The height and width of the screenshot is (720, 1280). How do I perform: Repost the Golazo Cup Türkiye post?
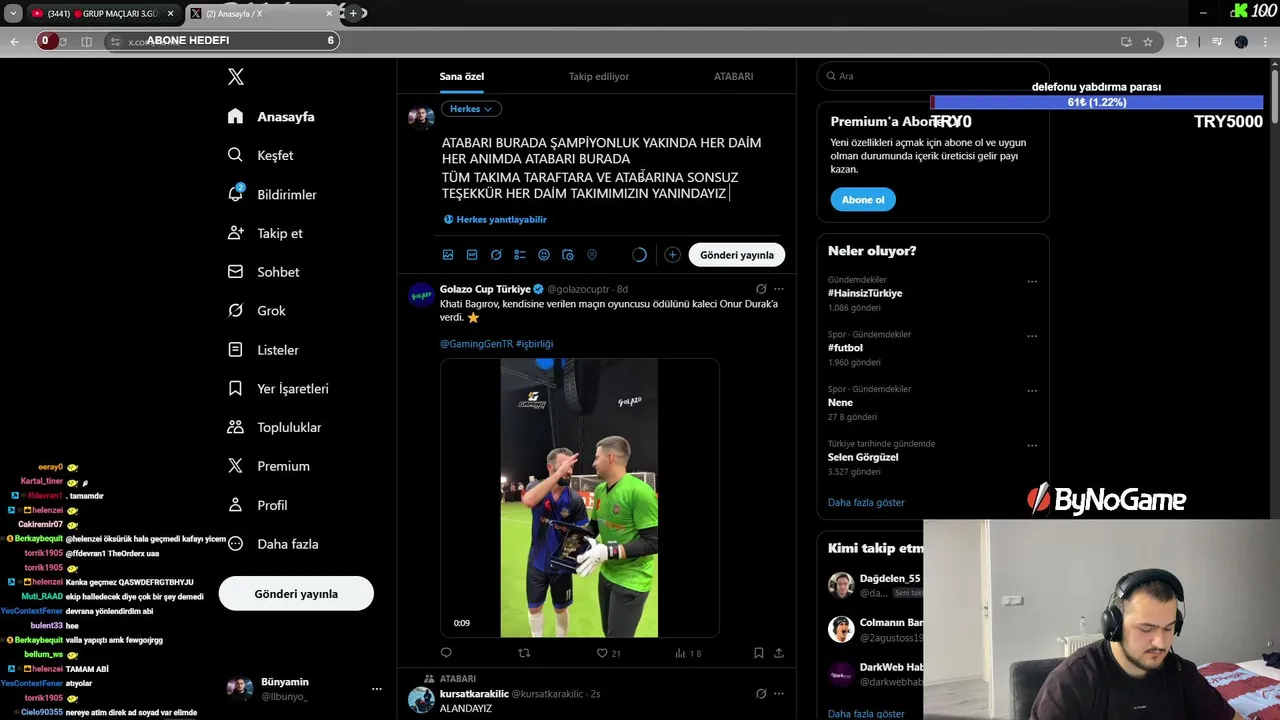coord(524,653)
